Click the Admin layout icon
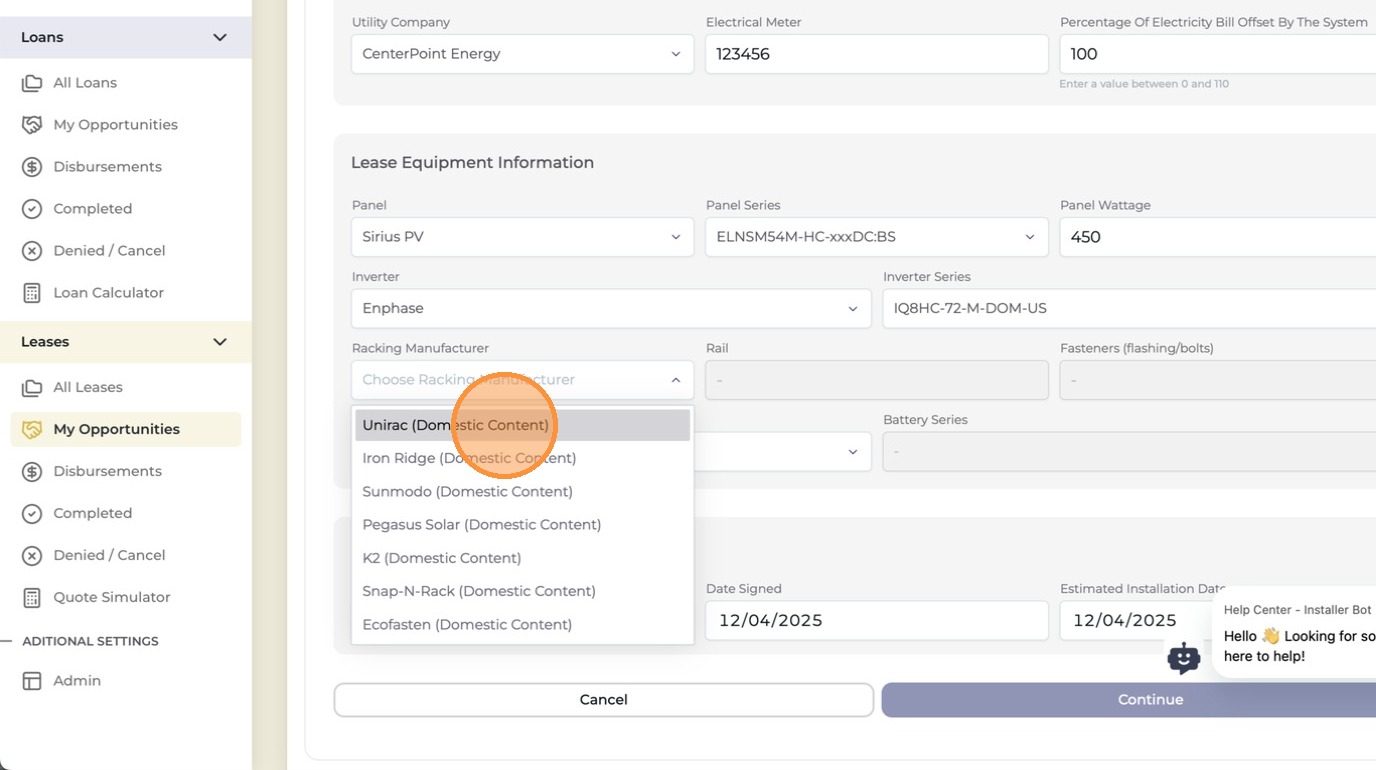Screen dimensions: 1376x770 tap(32, 681)
